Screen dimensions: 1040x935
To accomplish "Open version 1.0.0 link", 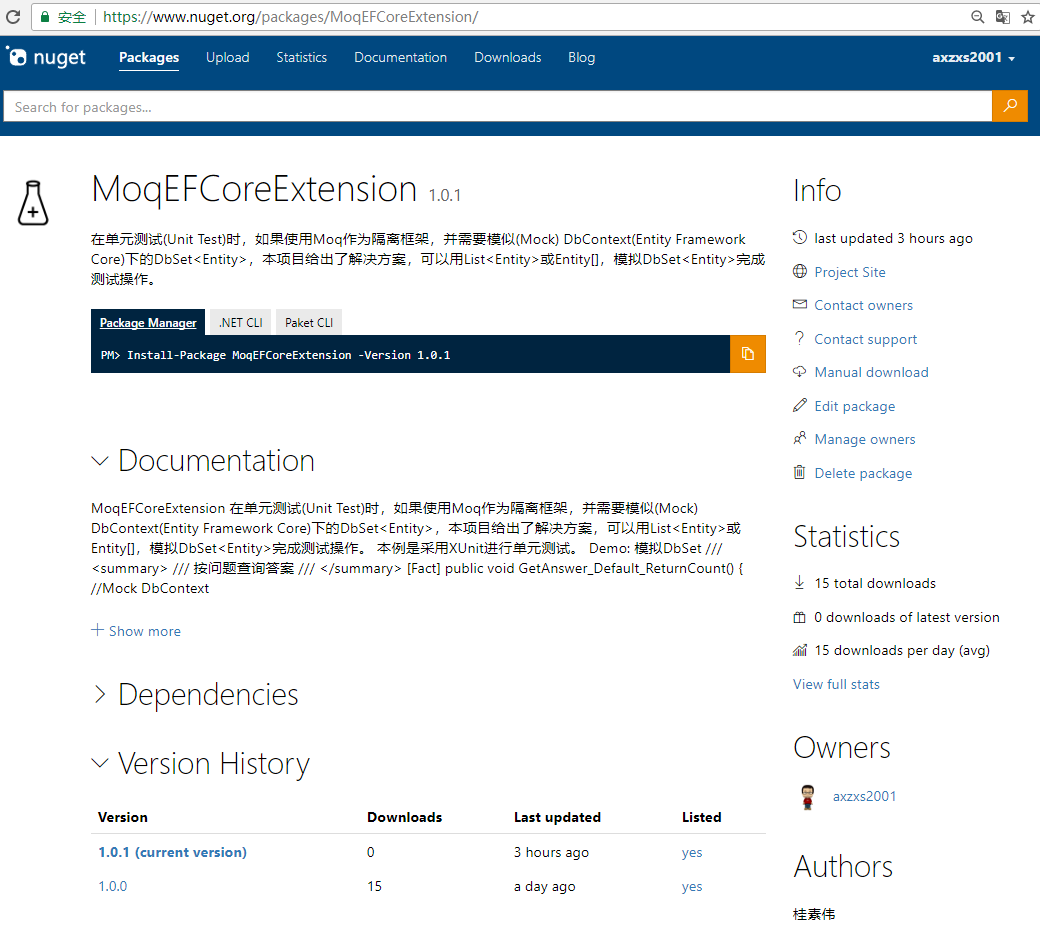I will coord(113,886).
